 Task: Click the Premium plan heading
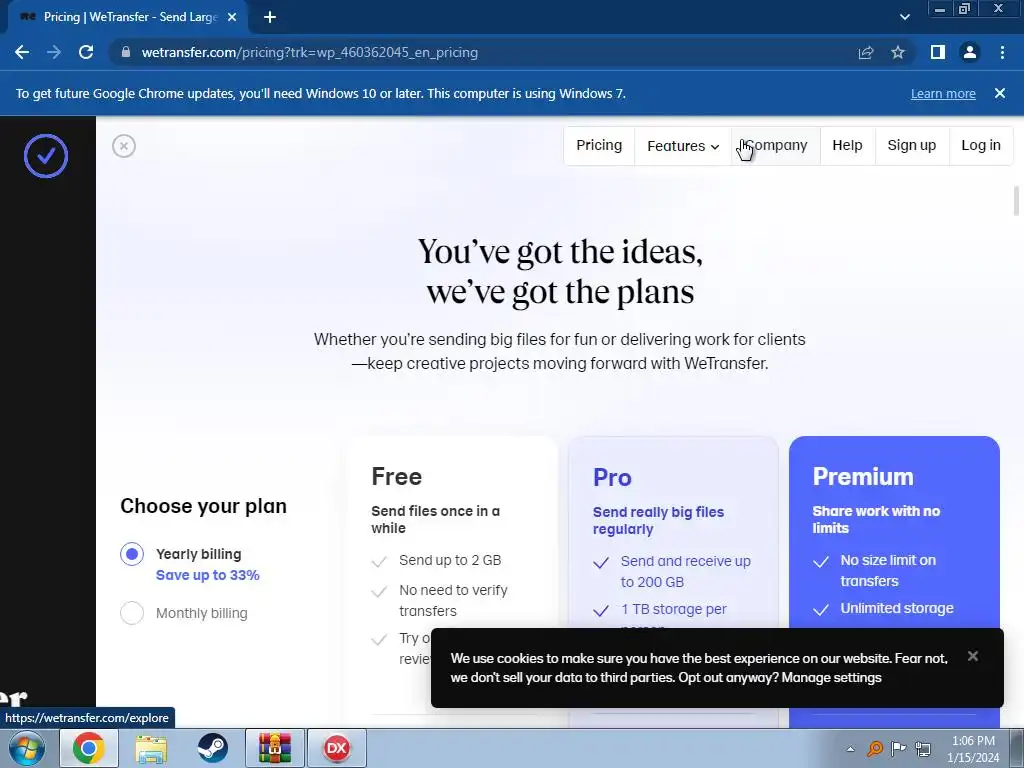point(863,477)
